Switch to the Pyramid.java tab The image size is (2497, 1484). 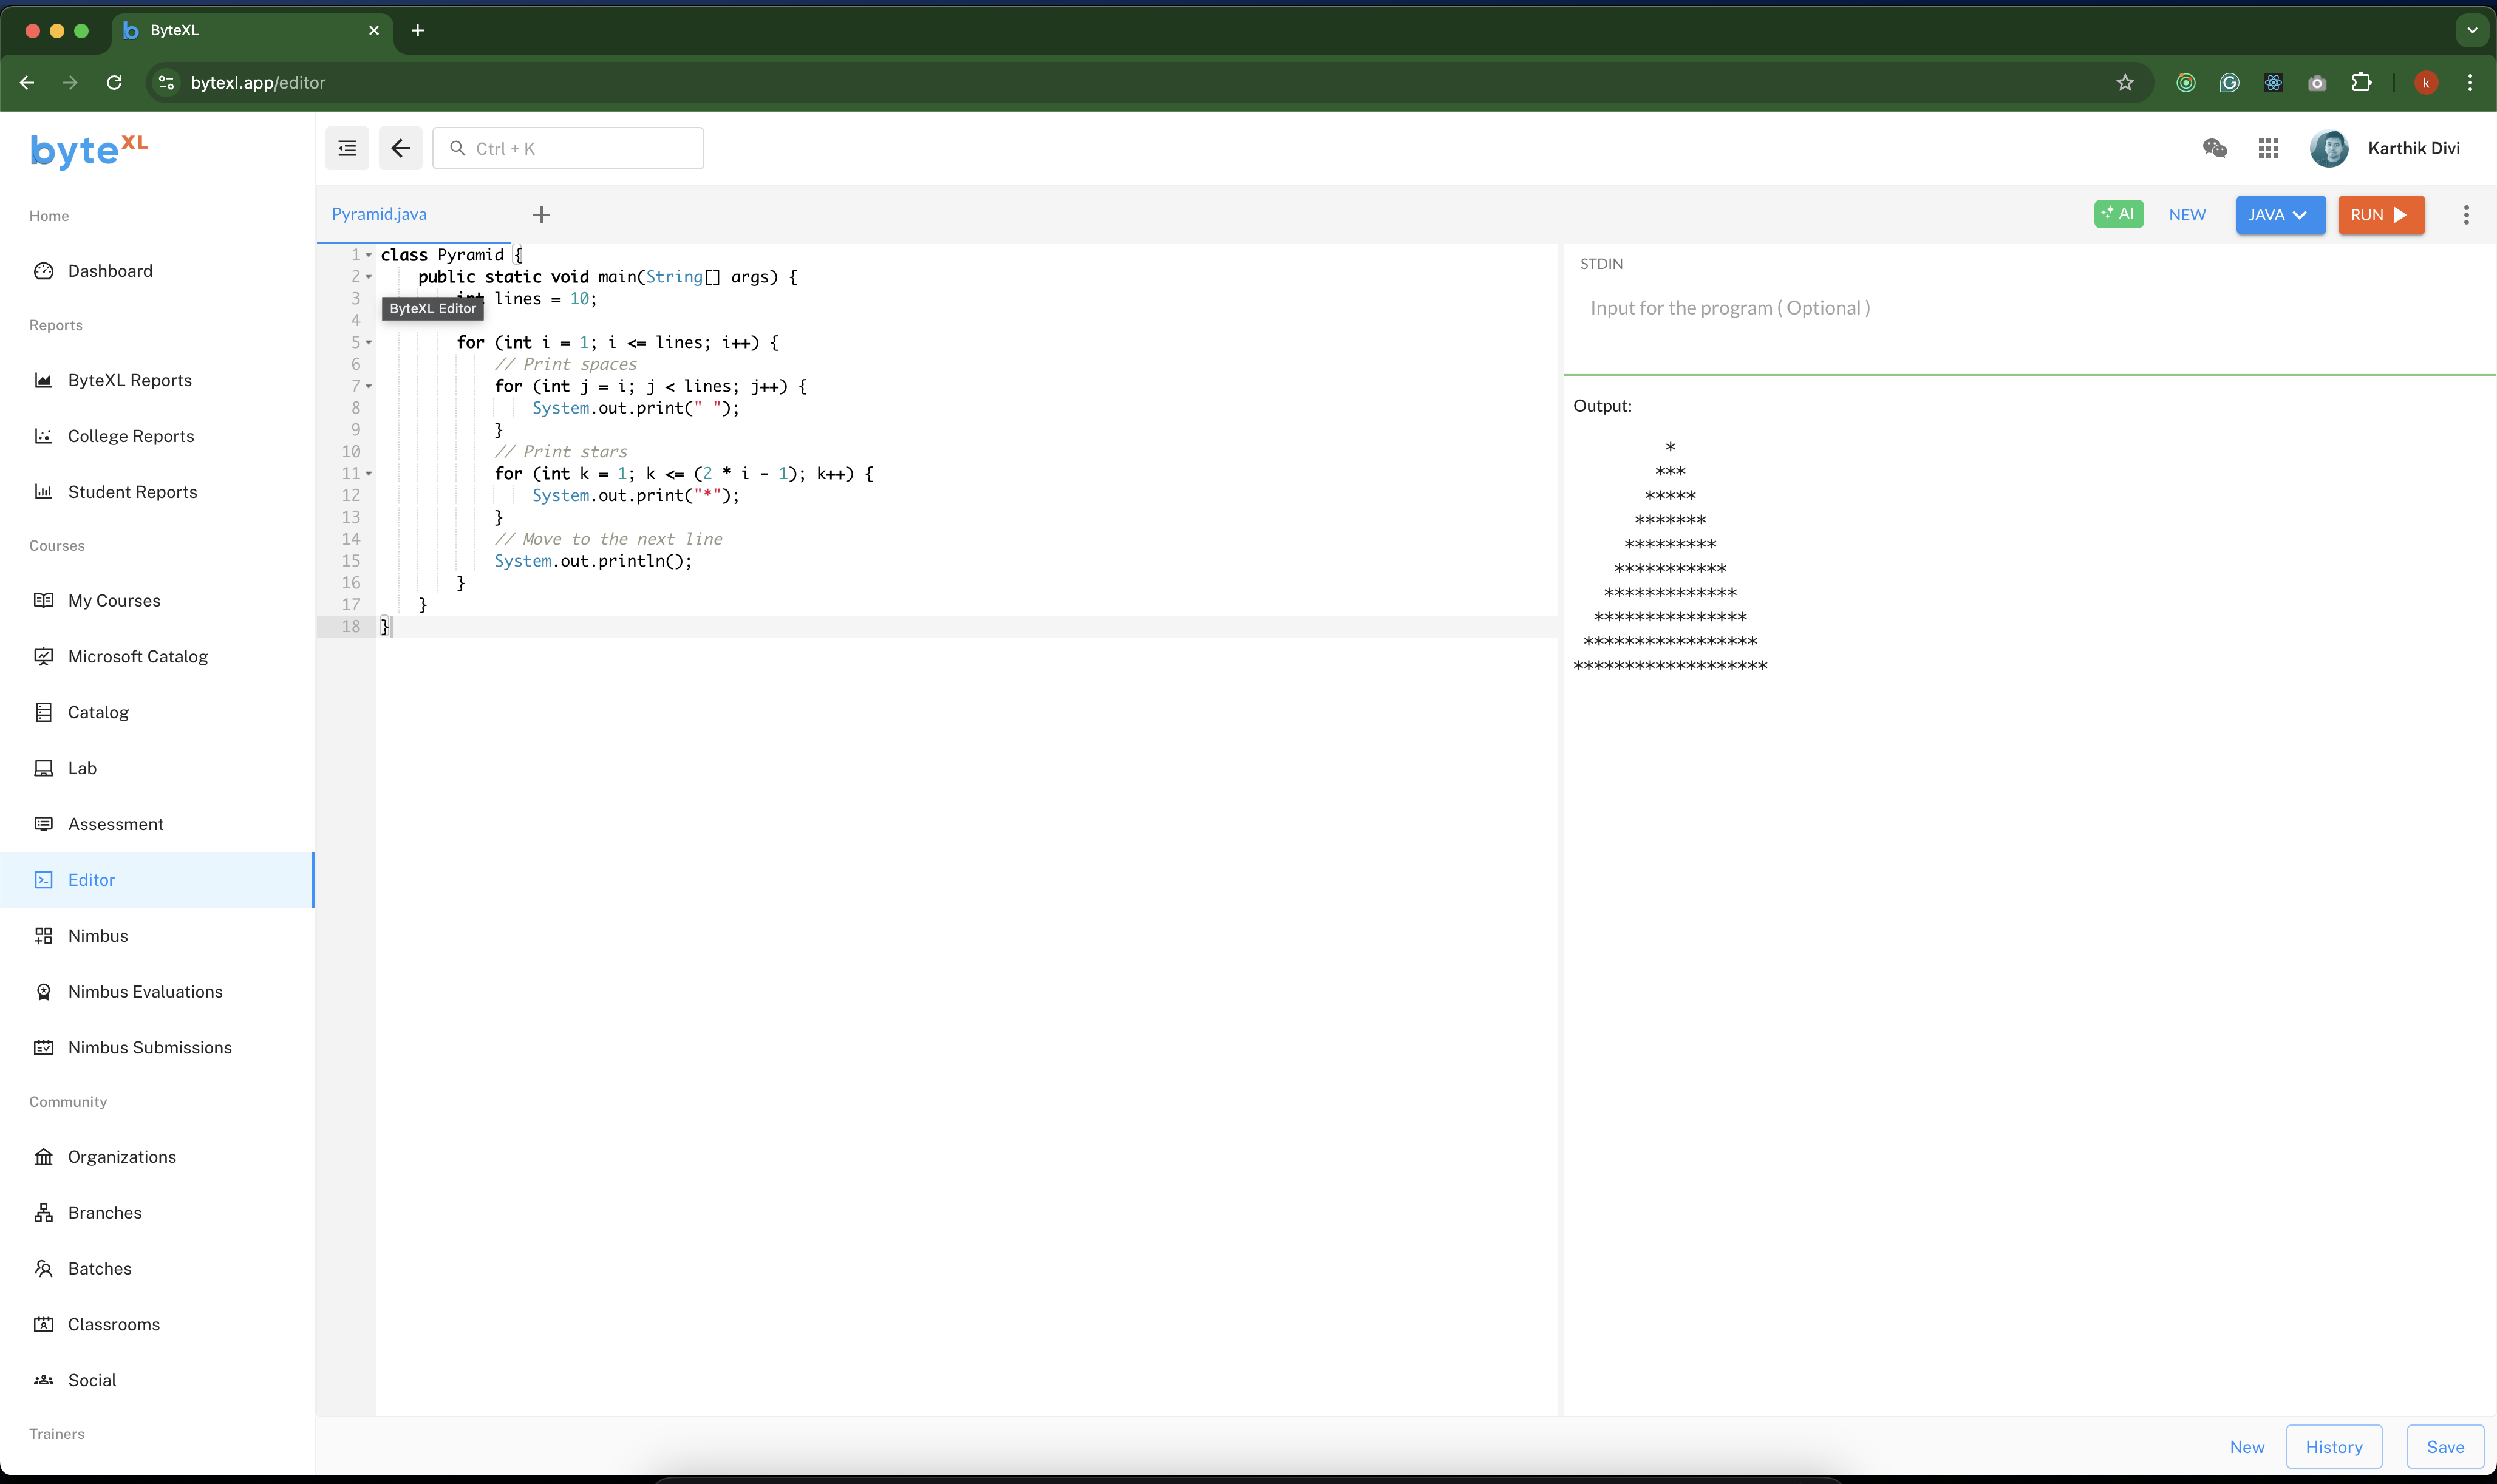click(x=379, y=214)
